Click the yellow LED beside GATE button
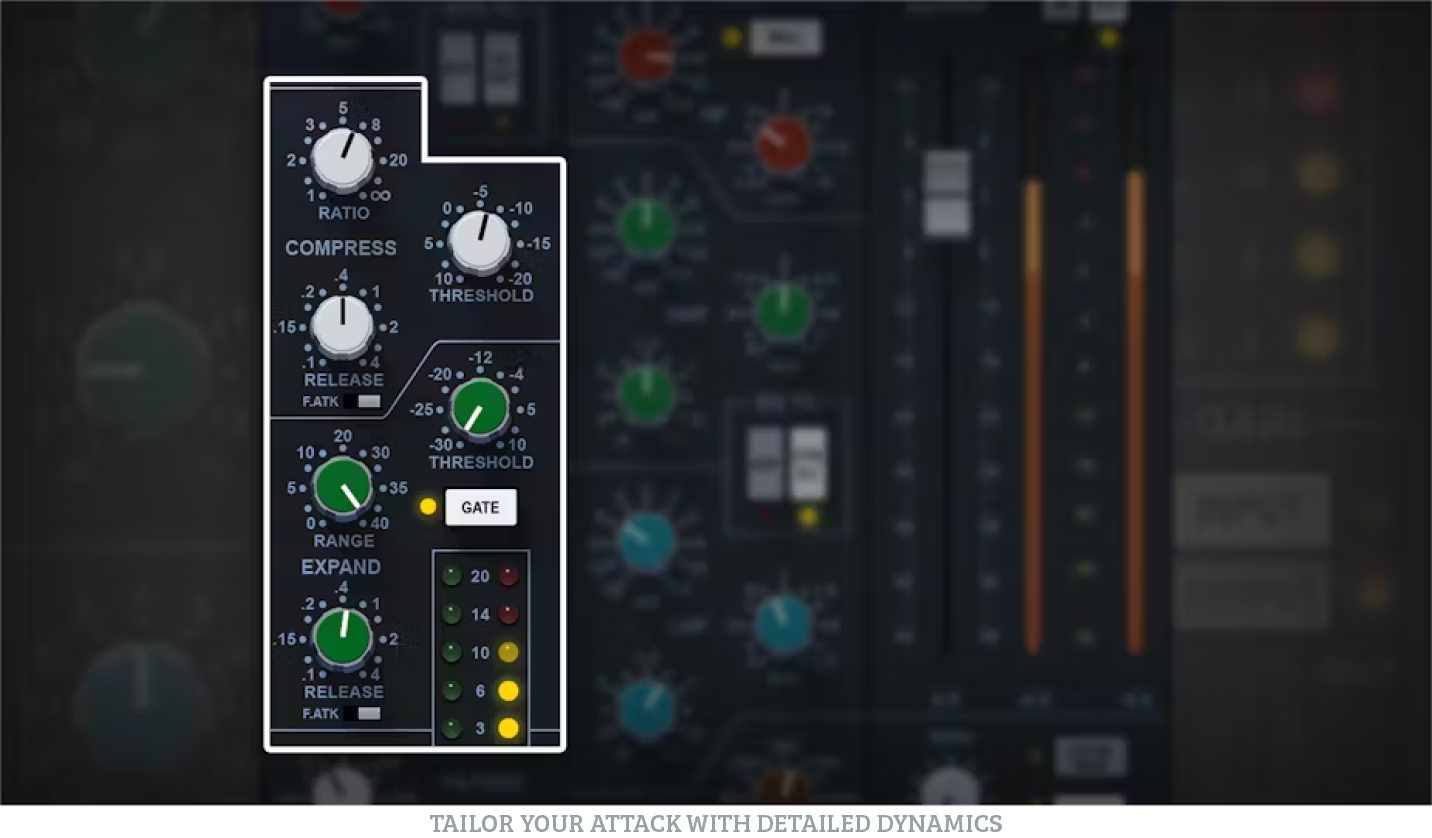Image resolution: width=1432 pixels, height=838 pixels. tap(428, 507)
